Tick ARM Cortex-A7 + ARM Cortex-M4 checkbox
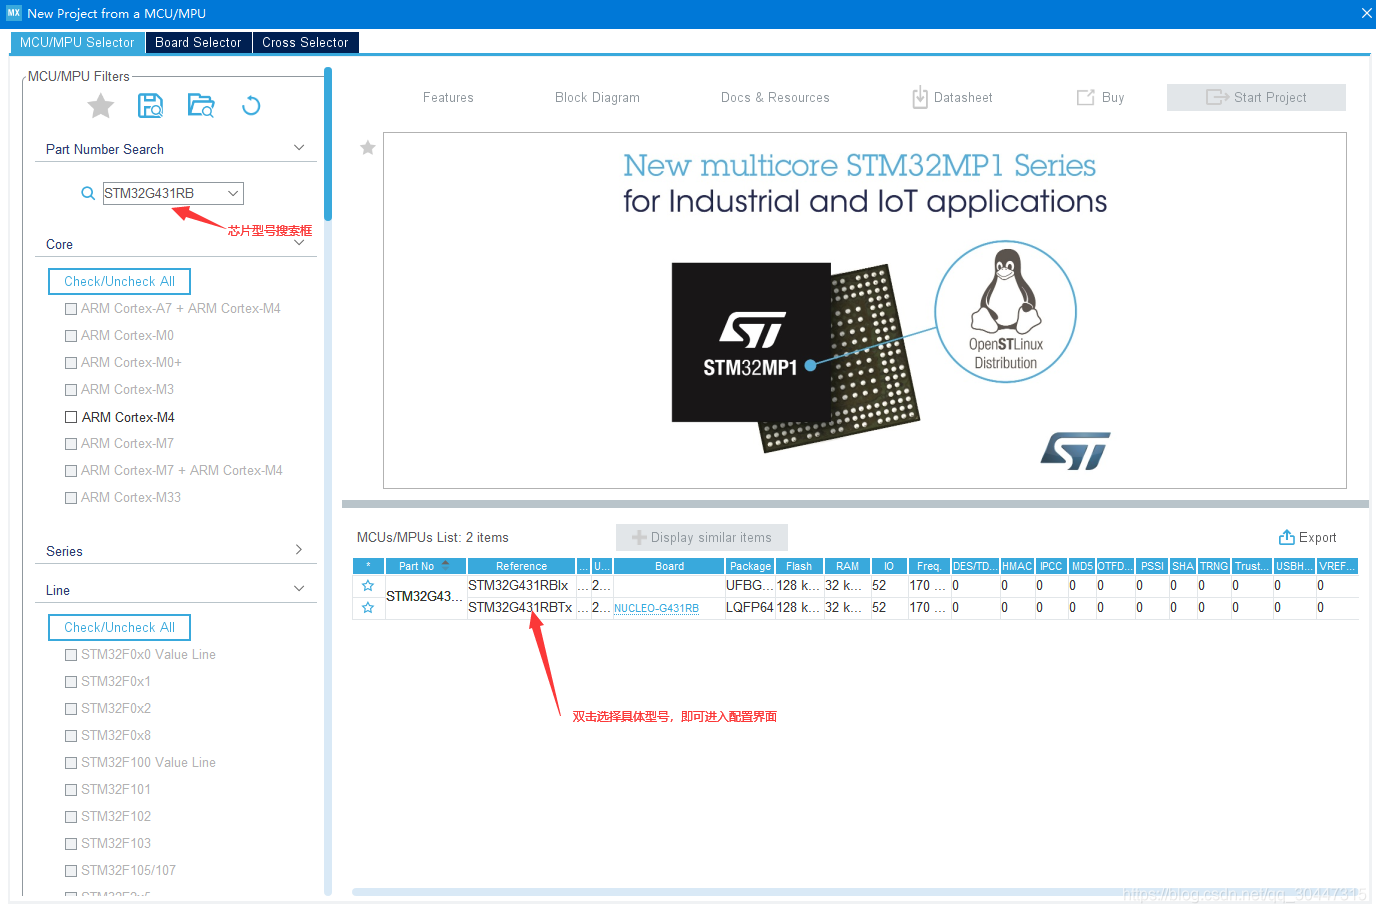The width and height of the screenshot is (1376, 913). [x=71, y=309]
